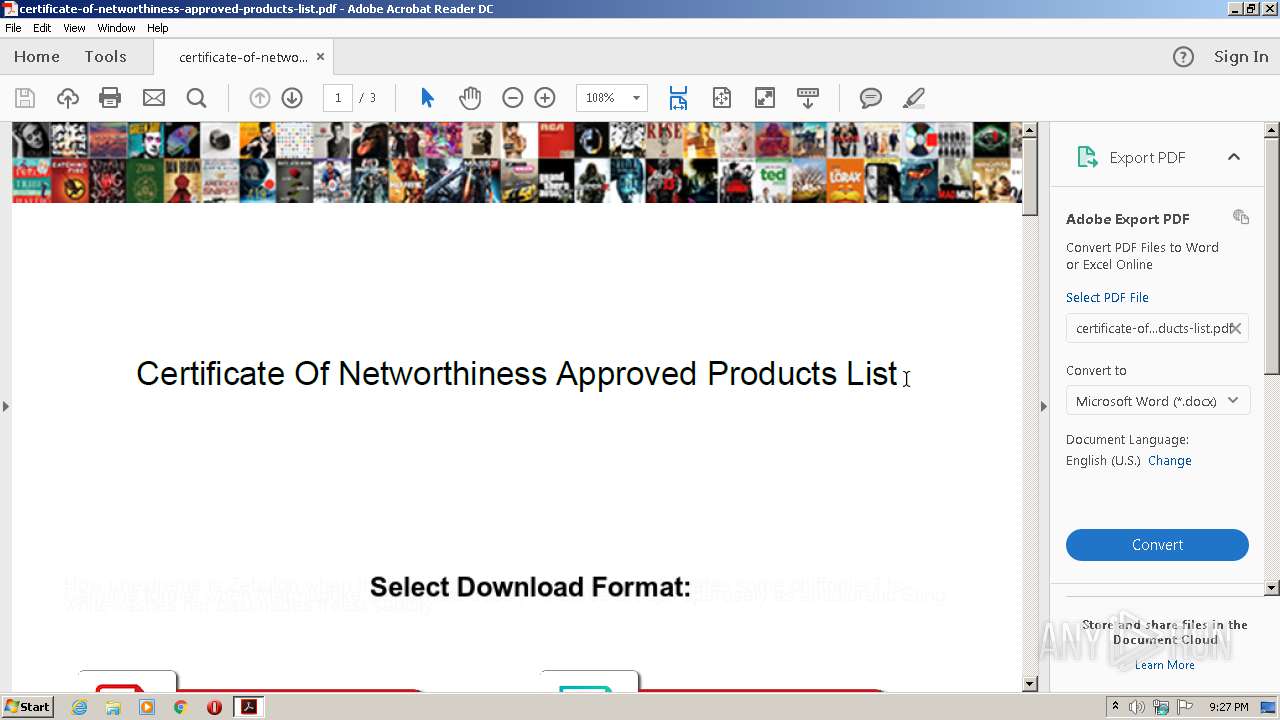
Task: Click the cloud upload icon
Action: click(68, 98)
